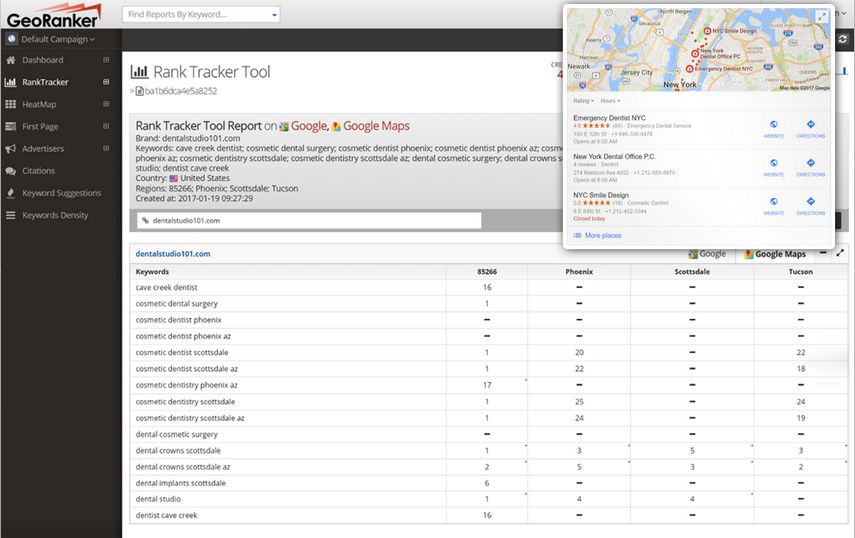The image size is (855, 538).
Task: Expand the HeatMap submenu
Action: [x=106, y=104]
